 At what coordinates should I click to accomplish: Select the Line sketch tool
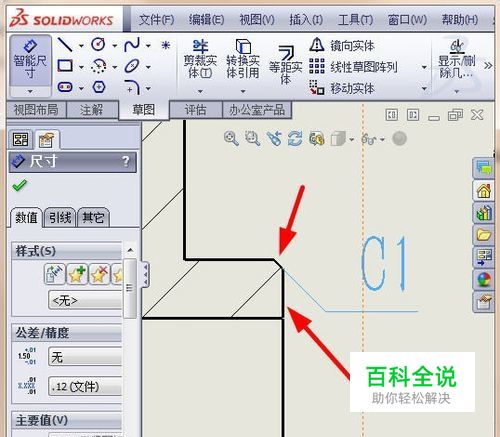pos(65,45)
